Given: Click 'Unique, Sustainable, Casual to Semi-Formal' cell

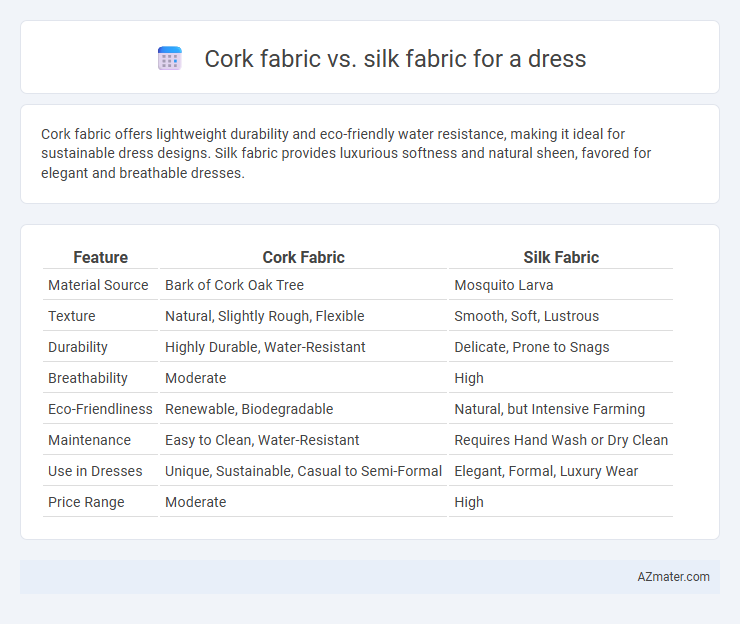Looking at the screenshot, I should pyautogui.click(x=303, y=471).
